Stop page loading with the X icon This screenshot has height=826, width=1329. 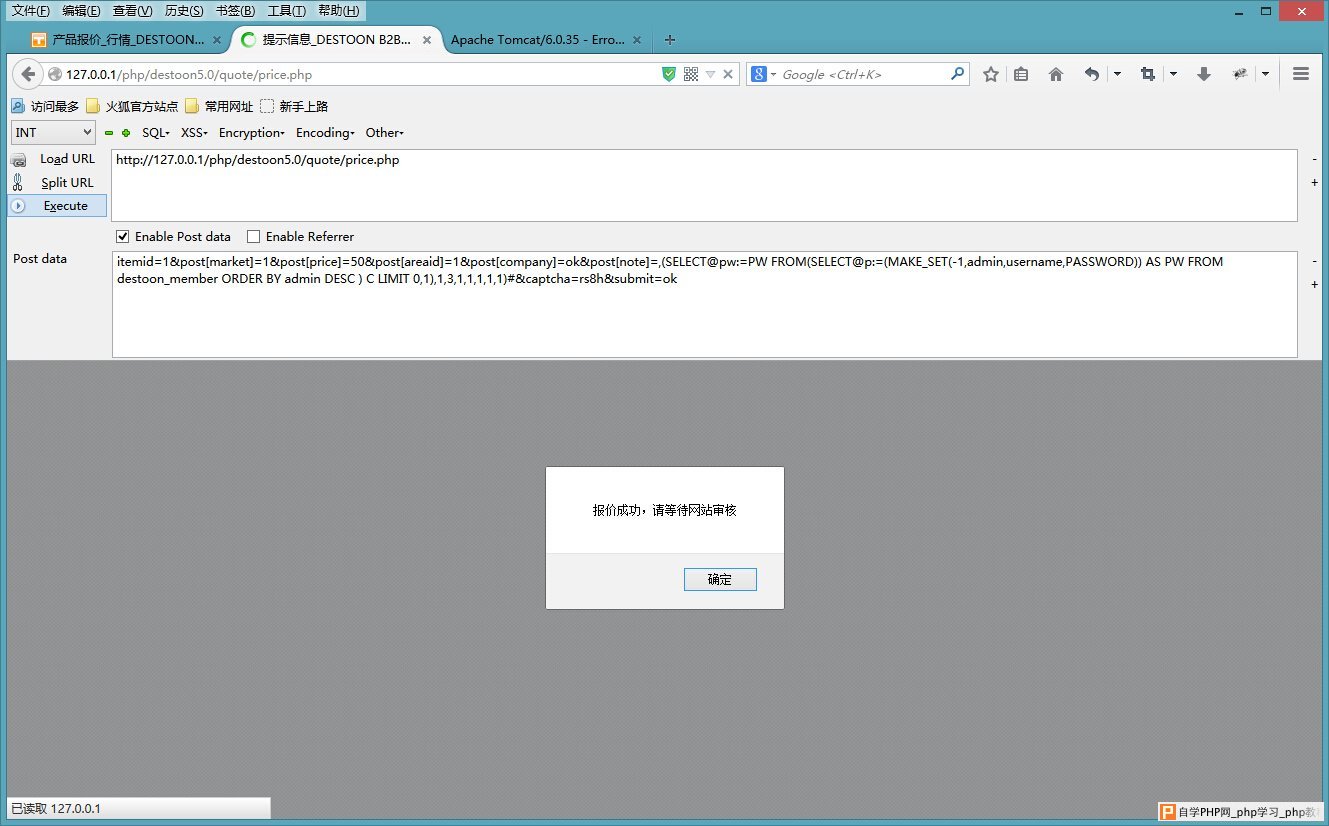click(728, 74)
